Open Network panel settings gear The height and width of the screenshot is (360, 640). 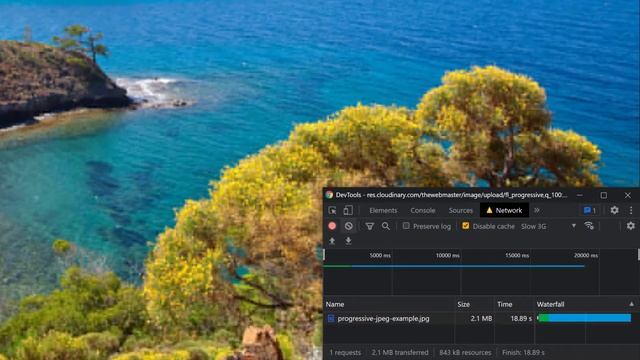click(631, 226)
